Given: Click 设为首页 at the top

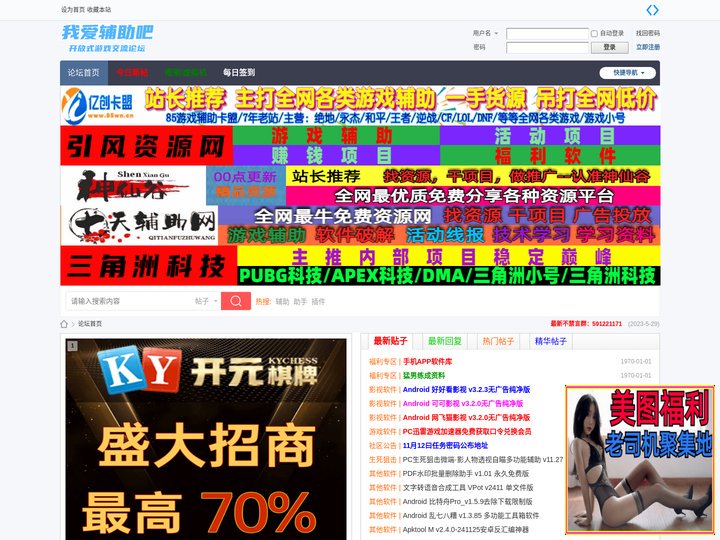Looking at the screenshot, I should [73, 10].
